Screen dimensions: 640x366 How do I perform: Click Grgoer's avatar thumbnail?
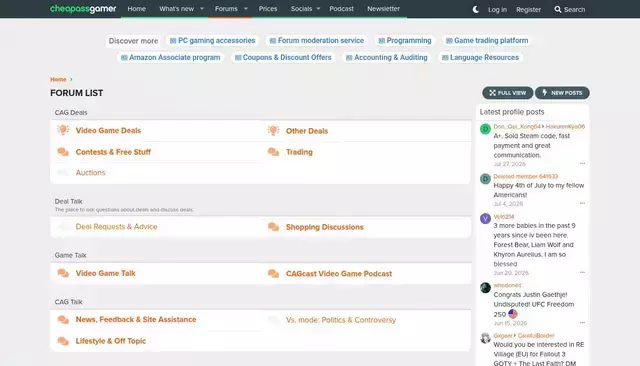click(x=485, y=338)
